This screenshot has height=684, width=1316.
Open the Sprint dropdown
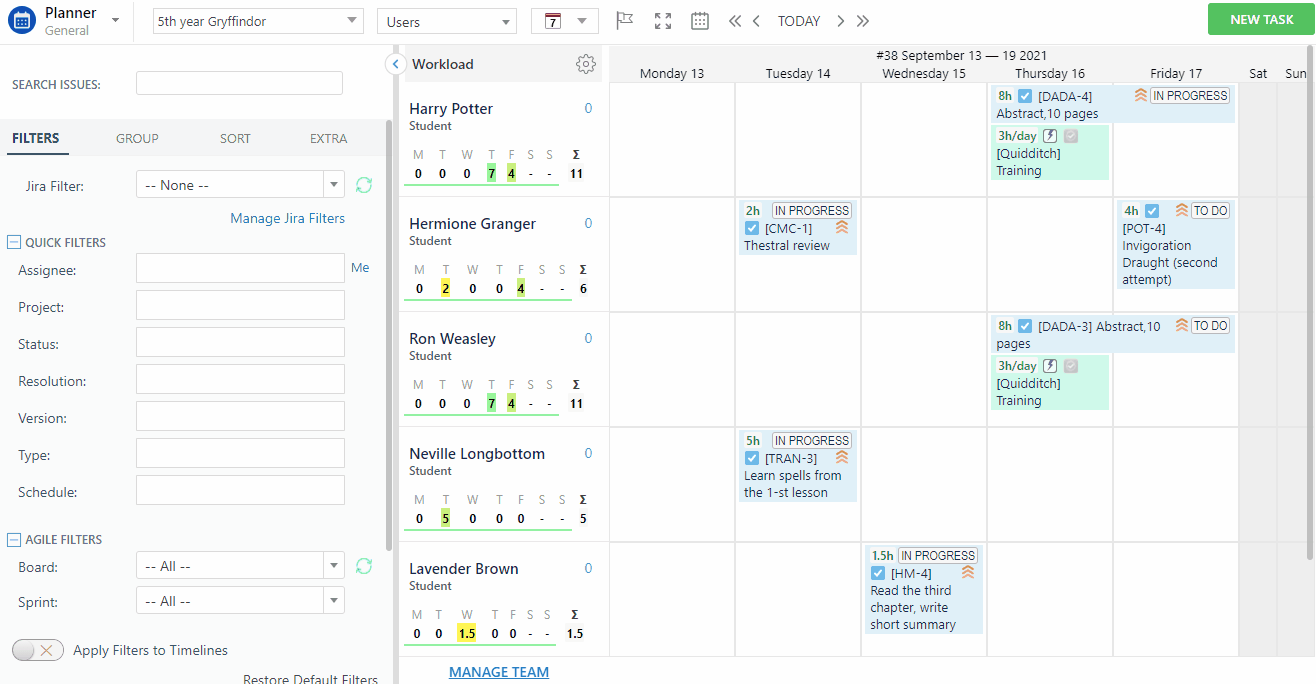pos(240,601)
